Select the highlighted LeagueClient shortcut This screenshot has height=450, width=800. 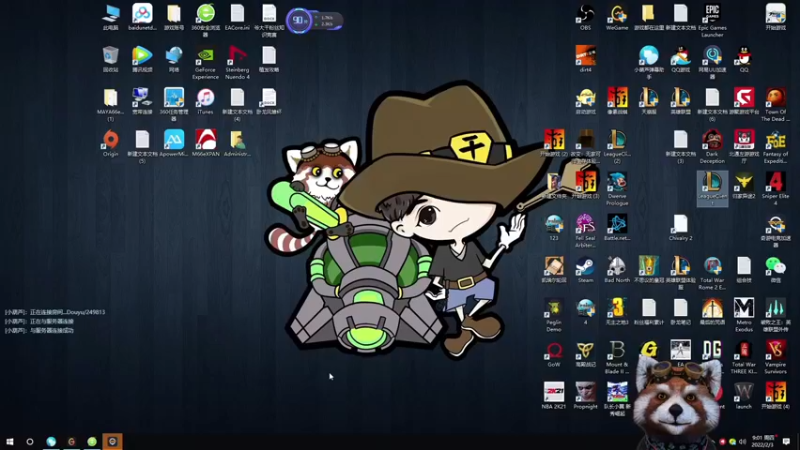pyautogui.click(x=712, y=188)
